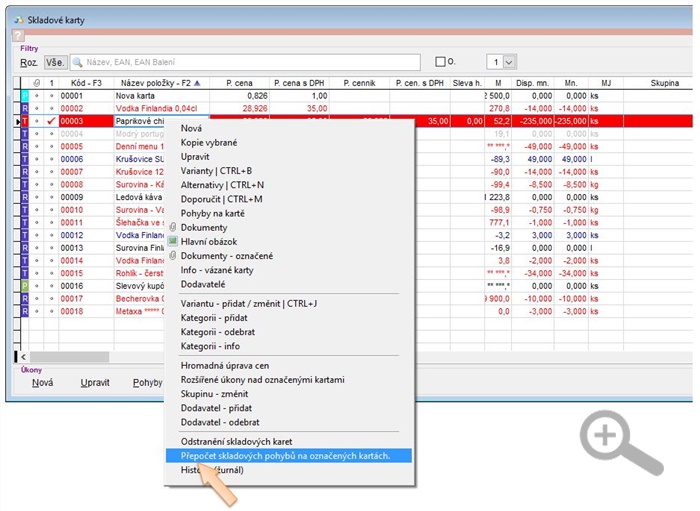Open Dodavatelé from the context menu

(x=203, y=284)
